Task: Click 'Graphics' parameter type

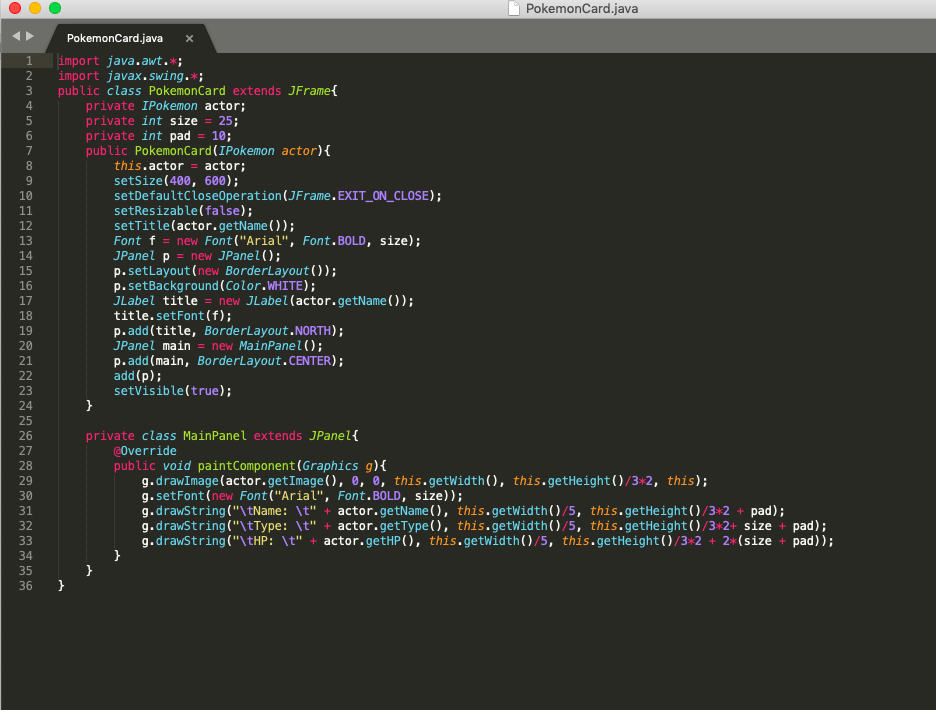Action: [x=330, y=466]
